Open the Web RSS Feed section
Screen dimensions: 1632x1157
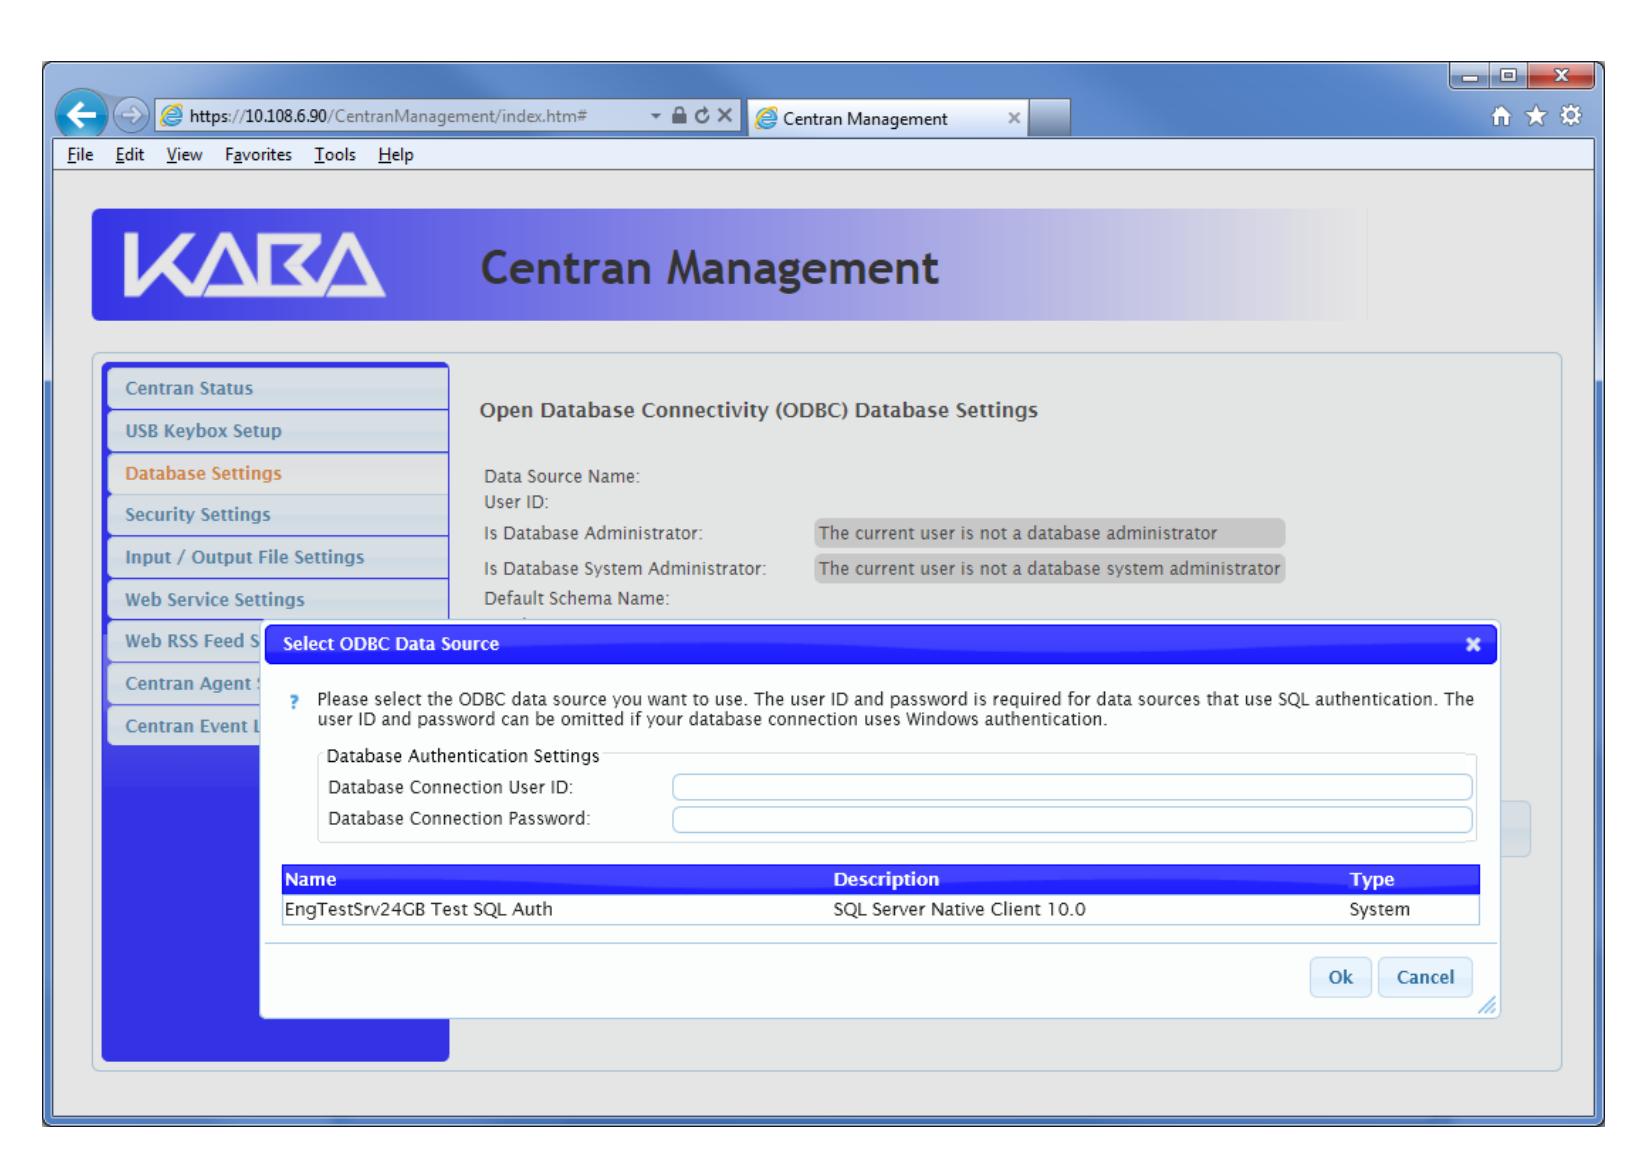coord(184,641)
